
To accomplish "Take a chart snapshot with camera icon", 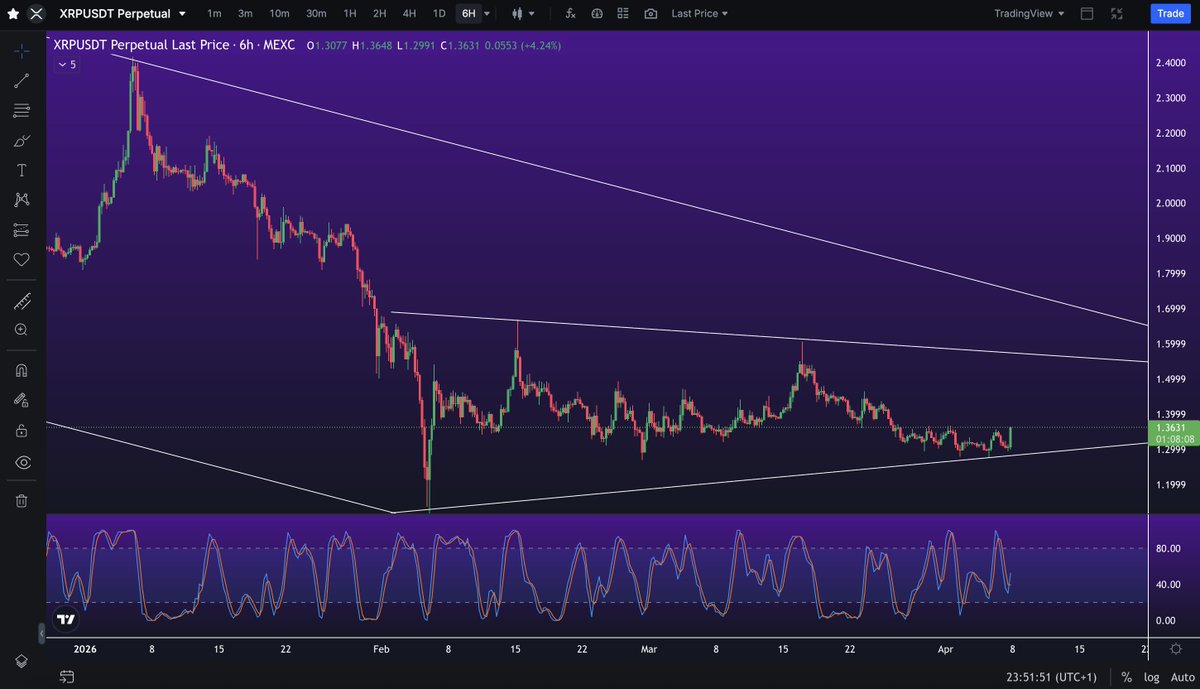I will tap(651, 14).
